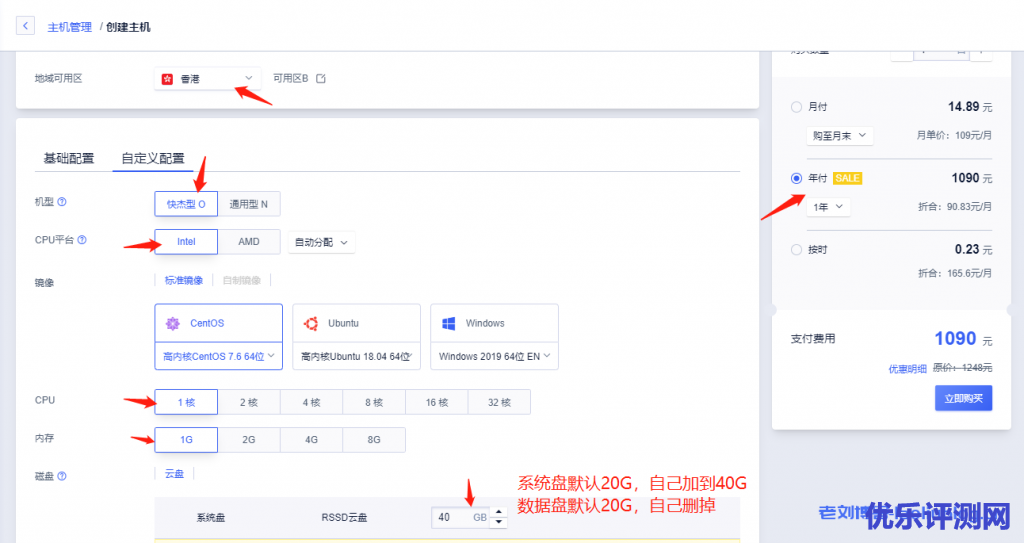Select the 按时 payment radio button
Screen dimensions: 1024x543
pos(796,249)
